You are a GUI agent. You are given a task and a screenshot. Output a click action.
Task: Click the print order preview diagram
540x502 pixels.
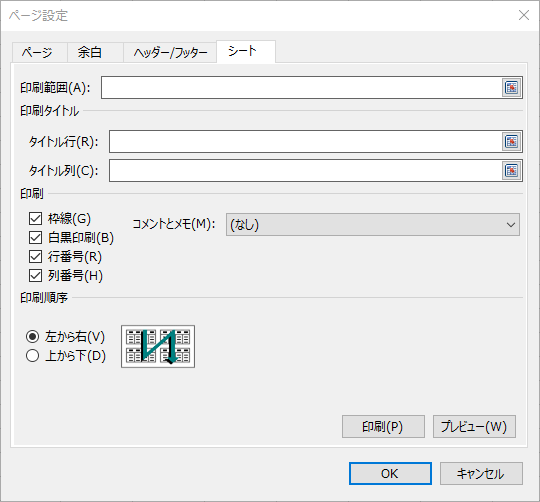pyautogui.click(x=158, y=346)
